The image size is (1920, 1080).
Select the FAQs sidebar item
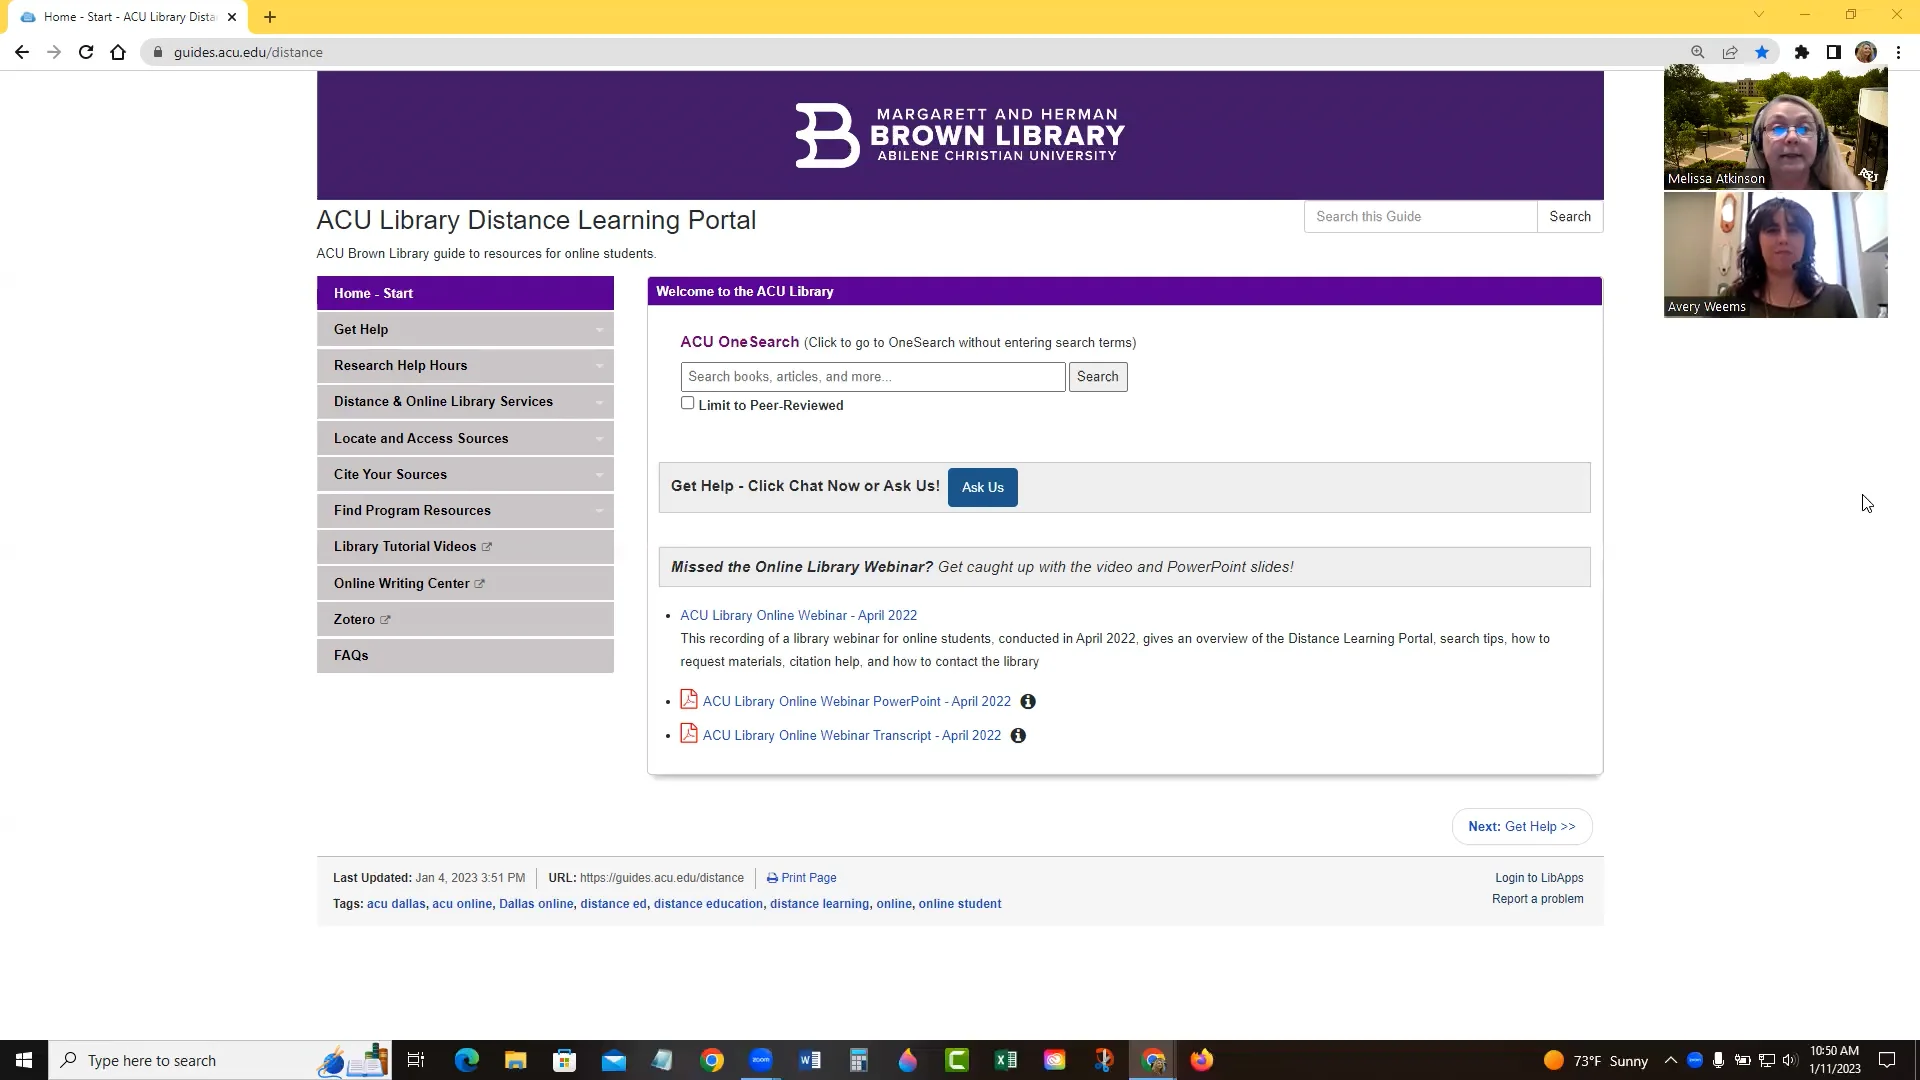(351, 656)
